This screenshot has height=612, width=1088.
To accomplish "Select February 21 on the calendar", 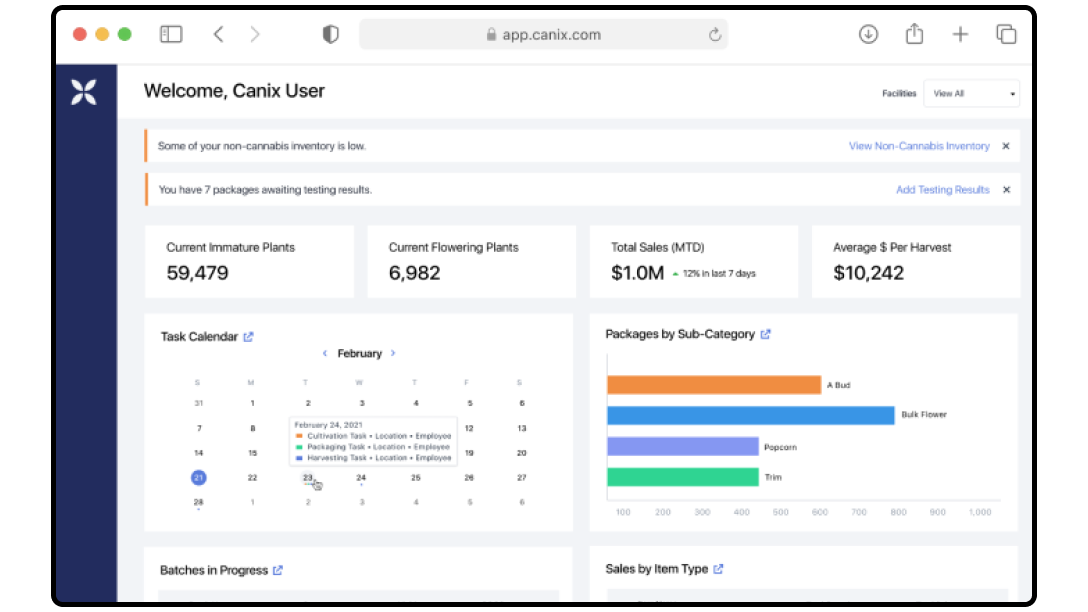I will 198,477.
